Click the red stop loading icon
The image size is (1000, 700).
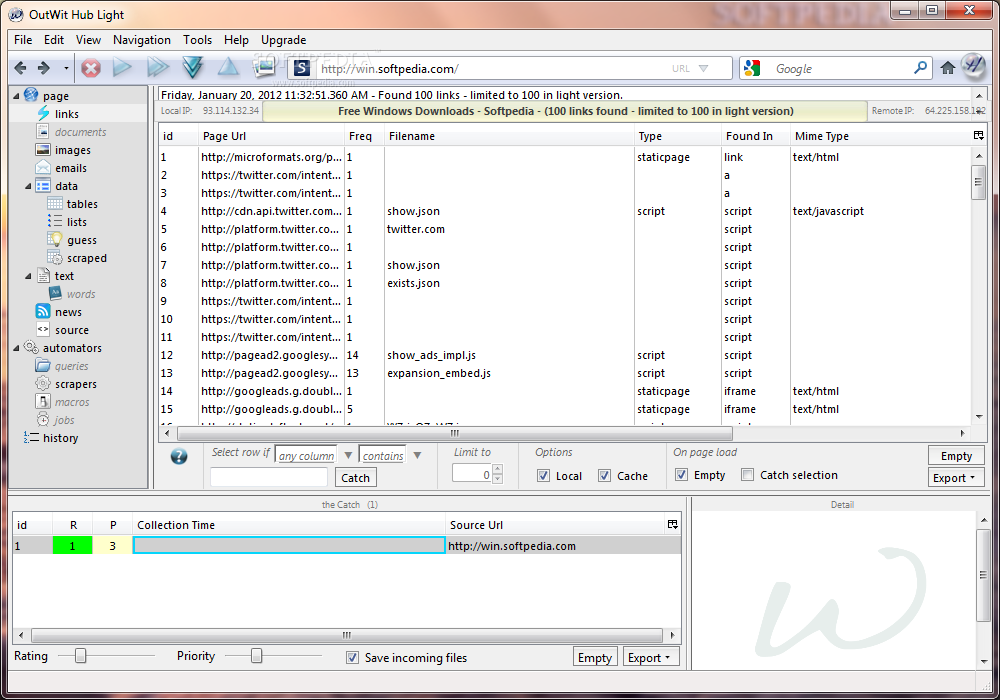[x=91, y=68]
